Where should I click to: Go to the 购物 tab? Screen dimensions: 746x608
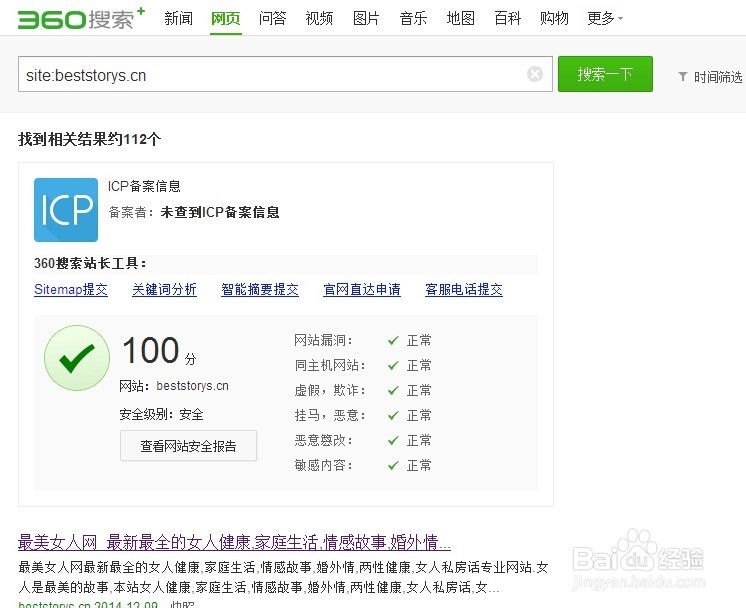[554, 19]
